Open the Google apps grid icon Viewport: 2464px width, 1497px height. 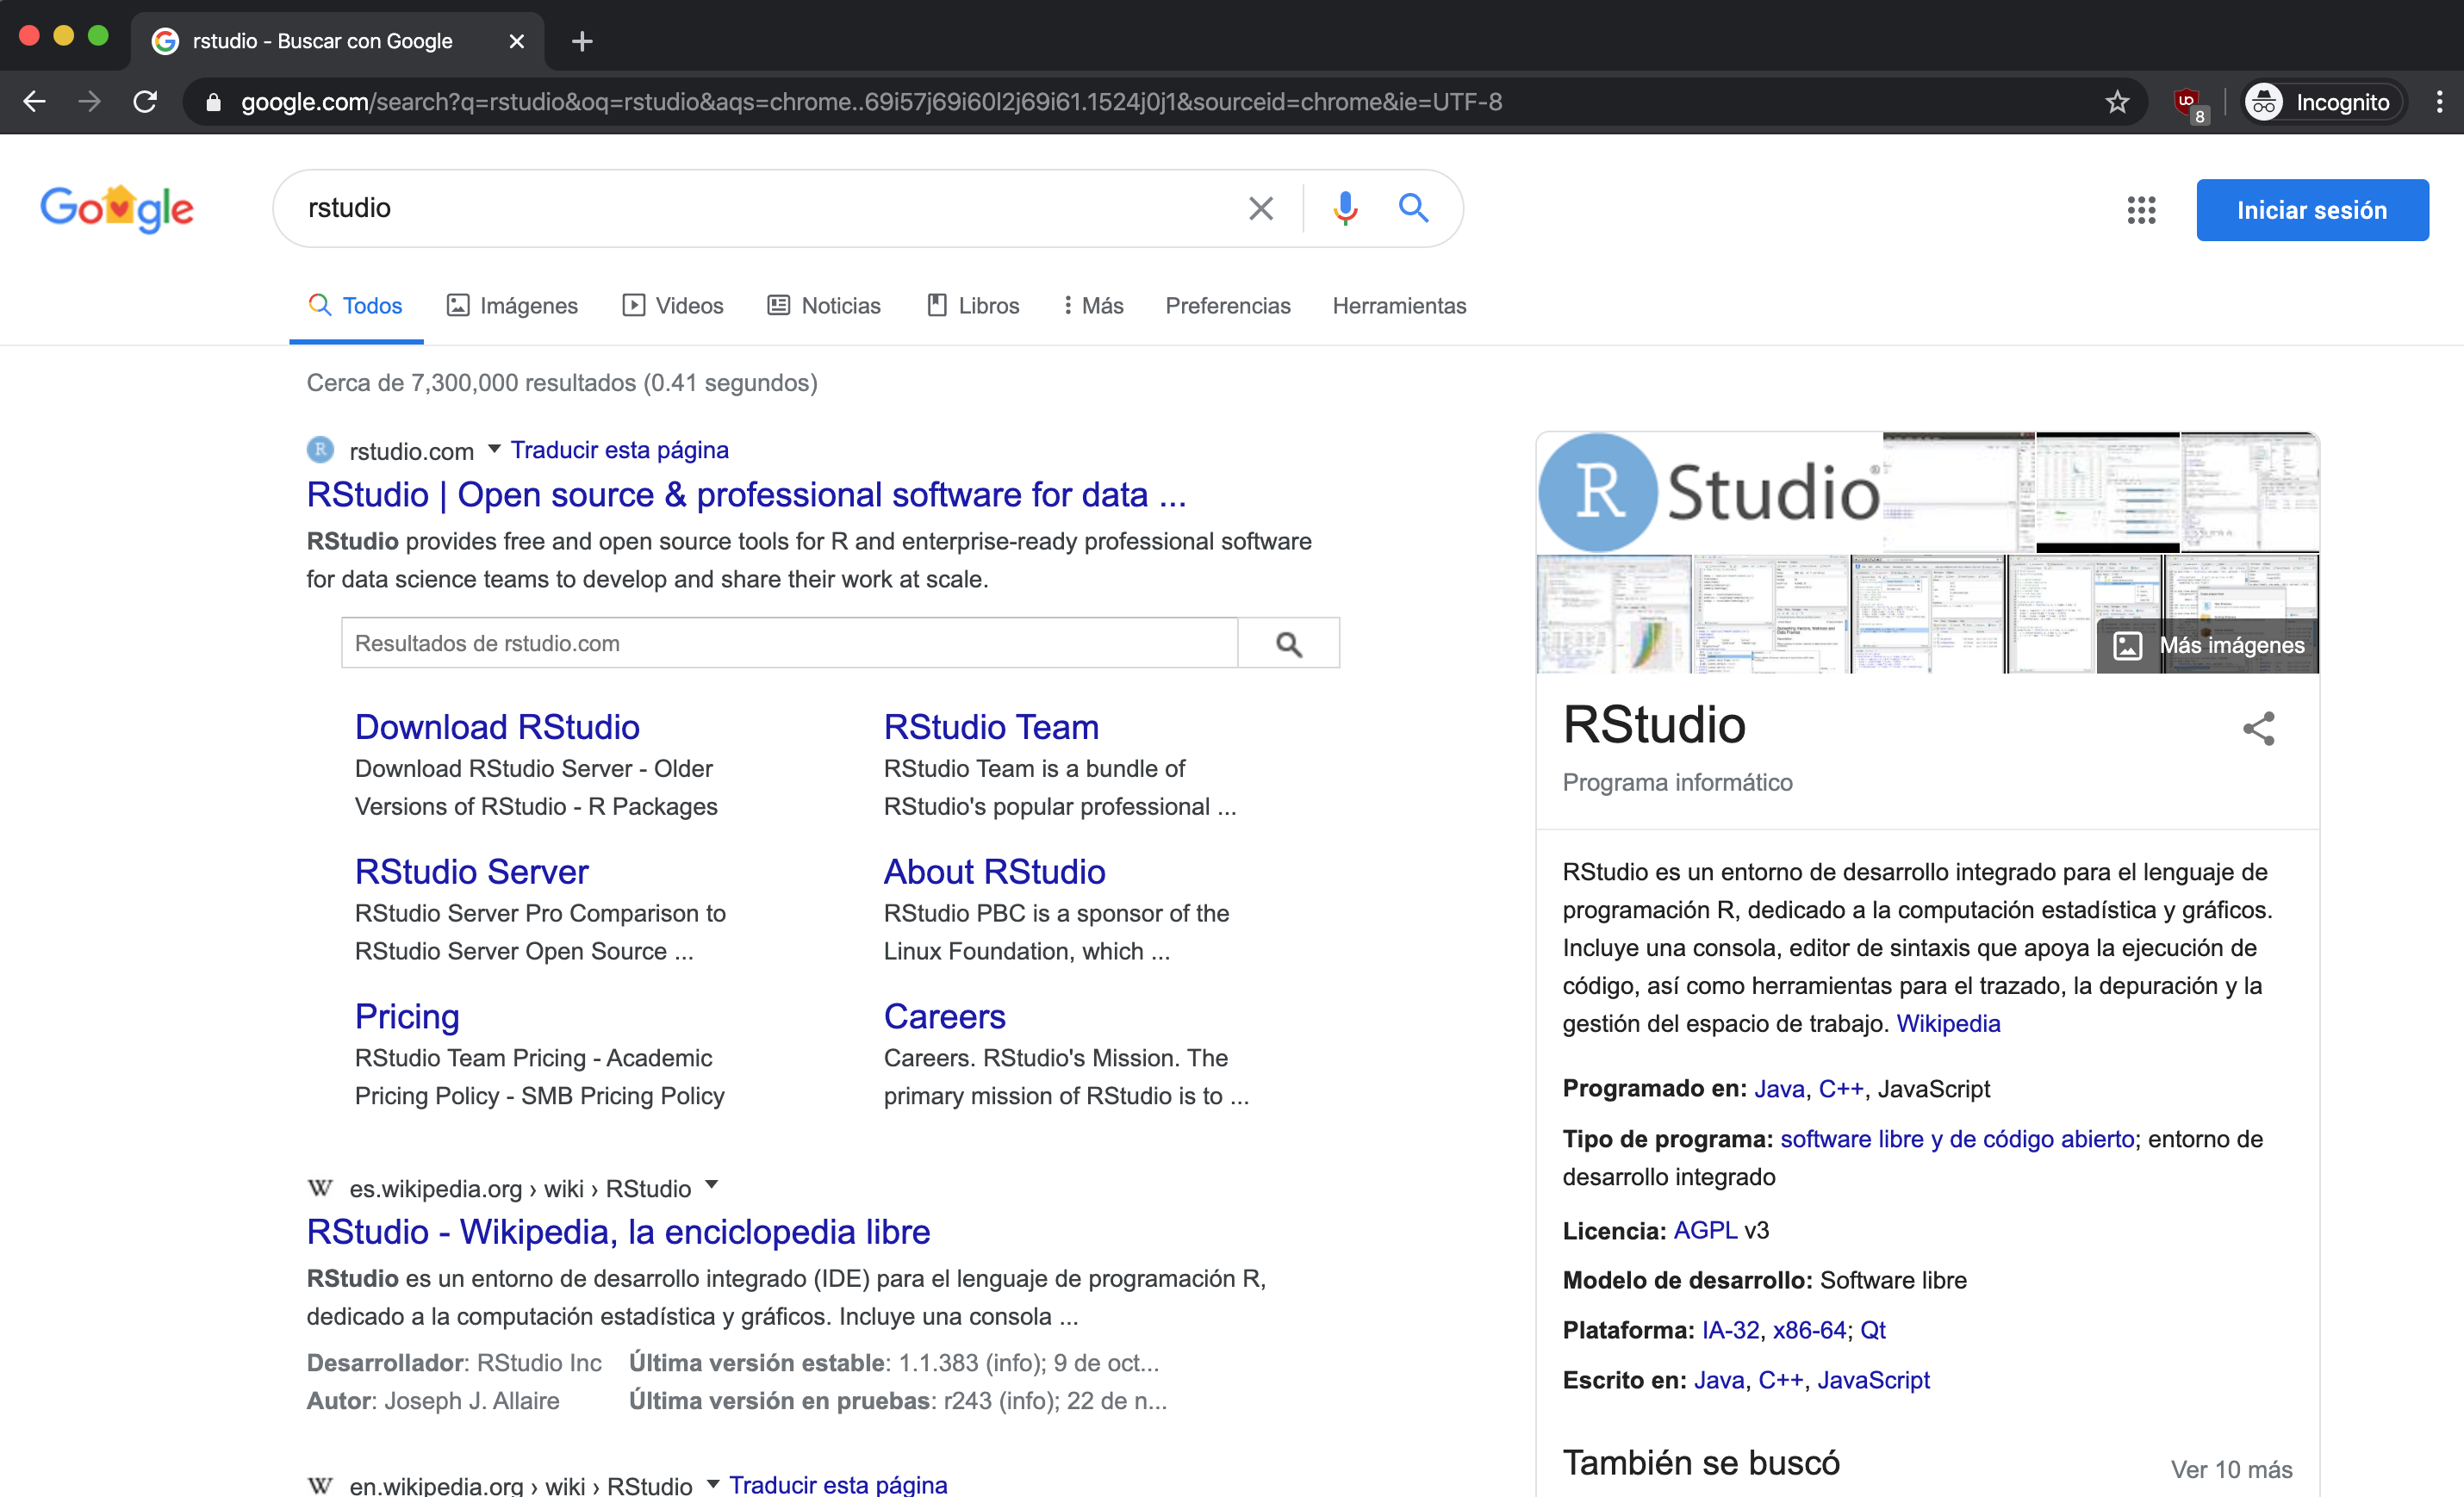(2142, 210)
